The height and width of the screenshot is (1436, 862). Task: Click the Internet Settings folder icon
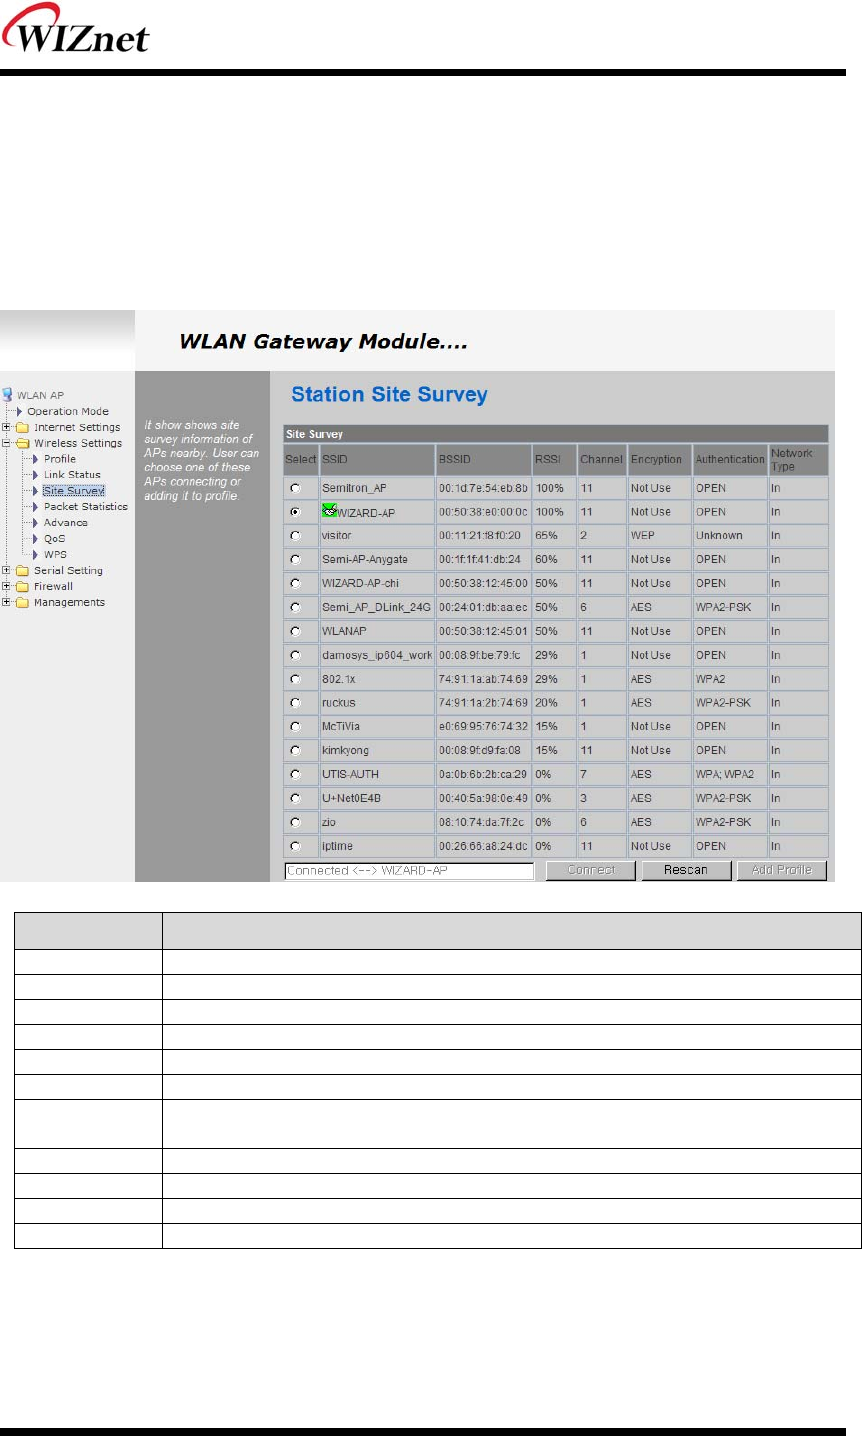pos(23,427)
